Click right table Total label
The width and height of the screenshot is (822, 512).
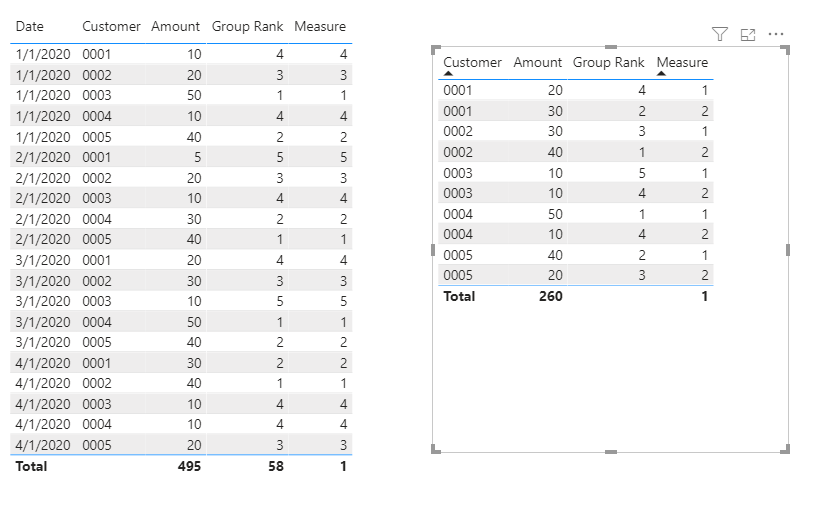point(459,296)
